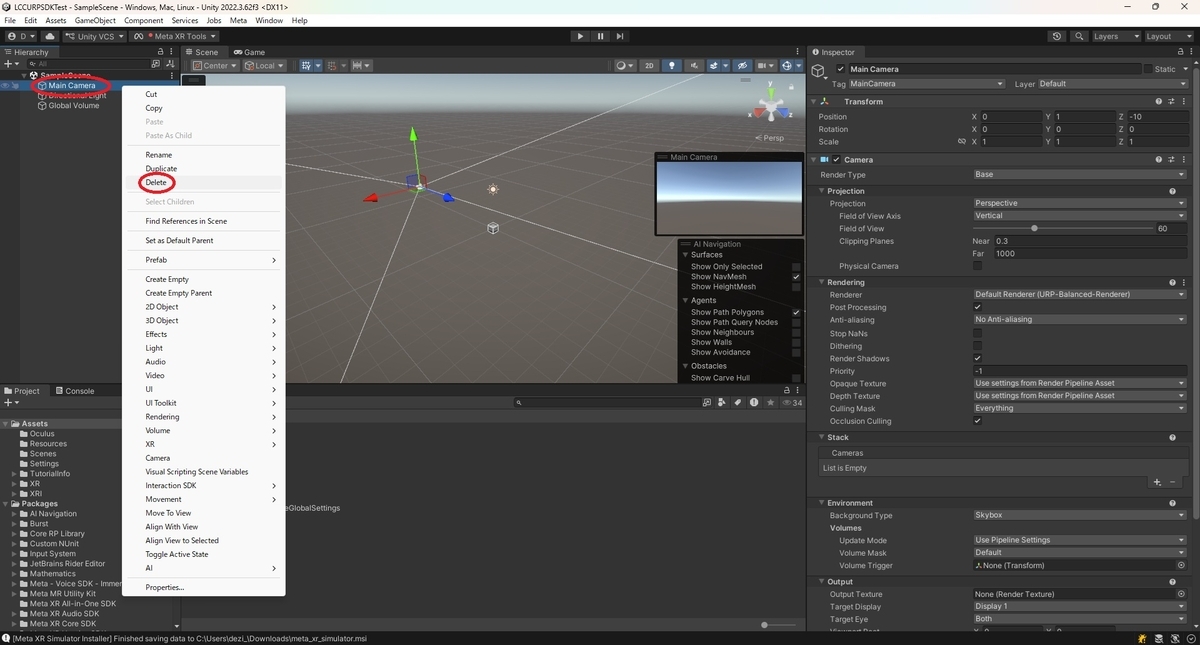Switch to the Console tab

[x=75, y=391]
